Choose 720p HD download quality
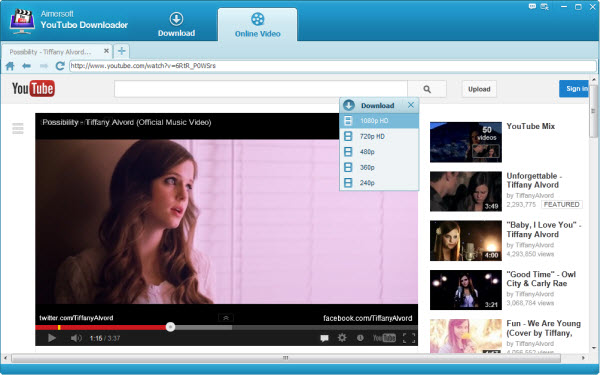 tap(379, 136)
